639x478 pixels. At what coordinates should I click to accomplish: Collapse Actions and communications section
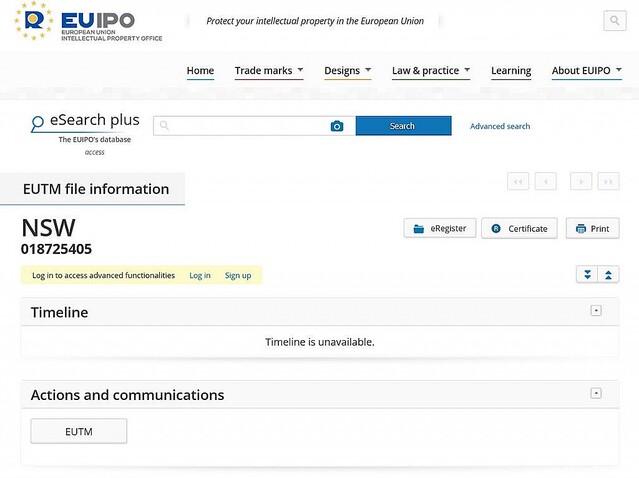(x=596, y=394)
